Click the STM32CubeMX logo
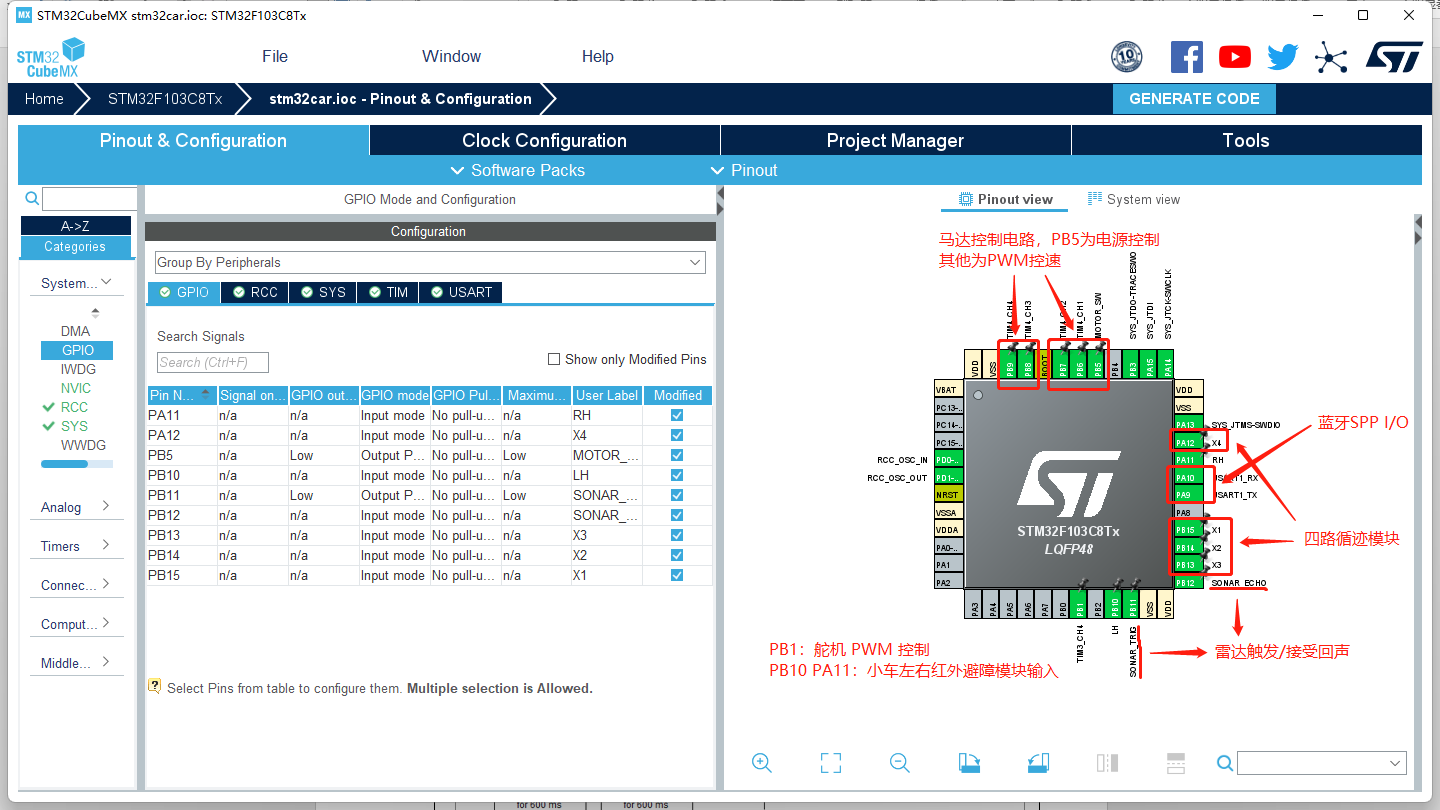Image resolution: width=1440 pixels, height=810 pixels. [50, 57]
